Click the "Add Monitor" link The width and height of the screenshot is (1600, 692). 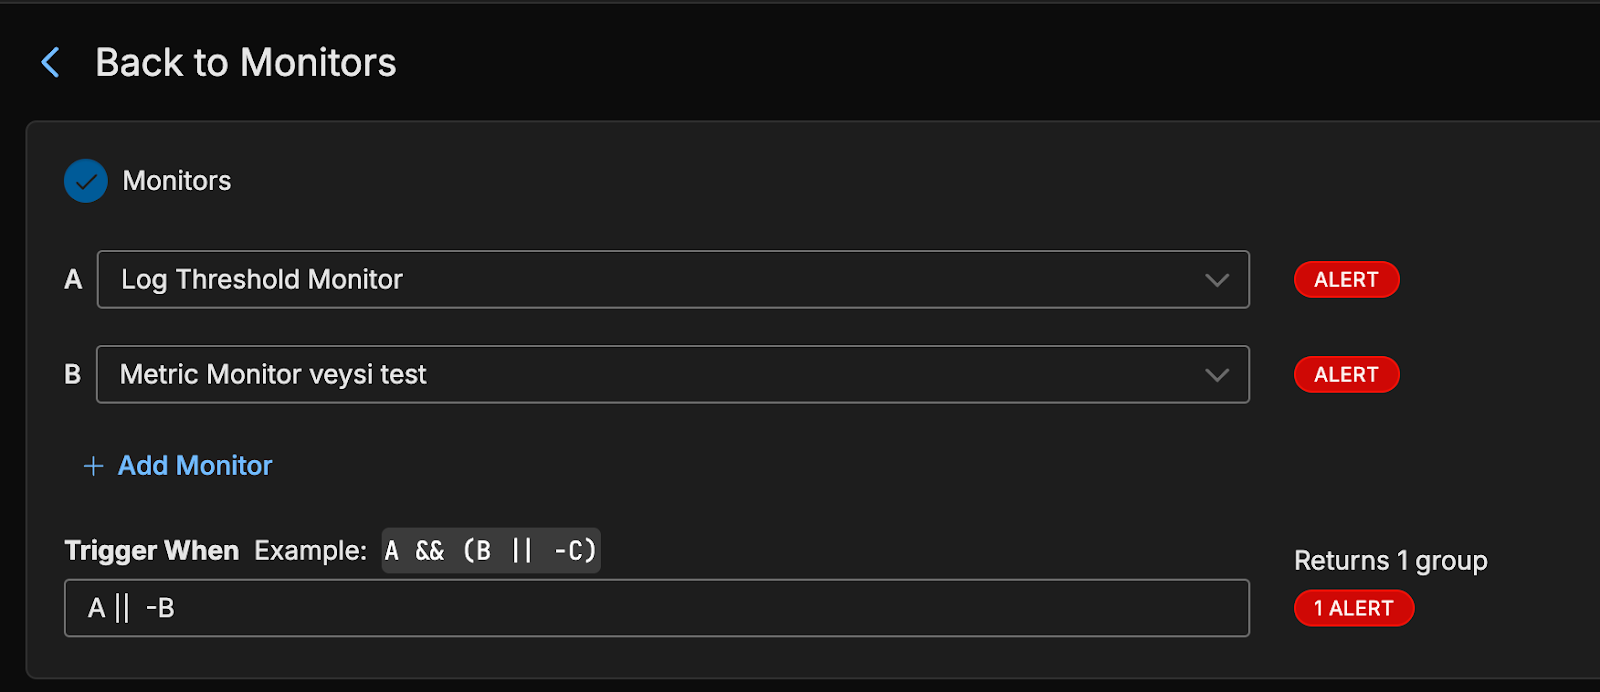click(195, 466)
